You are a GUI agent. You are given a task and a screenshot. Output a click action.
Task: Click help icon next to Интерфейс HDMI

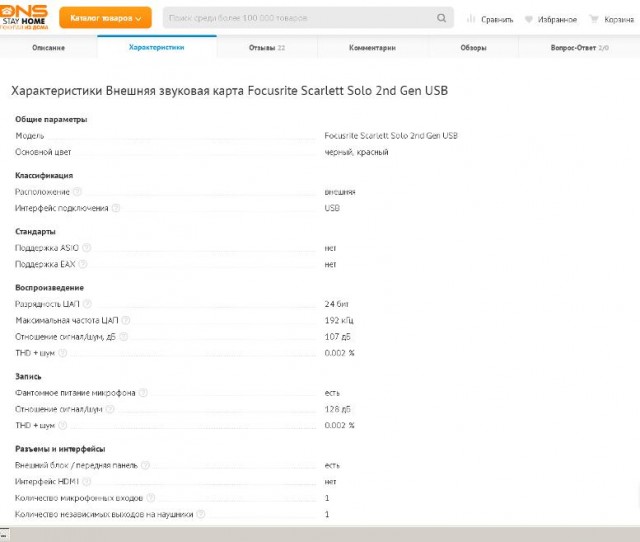pos(87,481)
